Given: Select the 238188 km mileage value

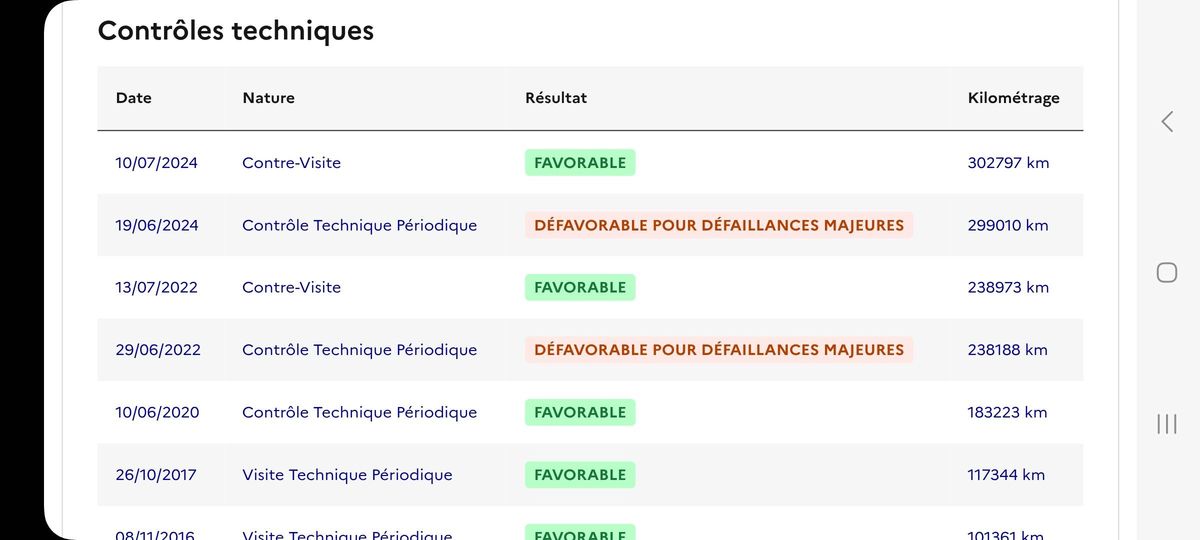Looking at the screenshot, I should pos(1008,350).
